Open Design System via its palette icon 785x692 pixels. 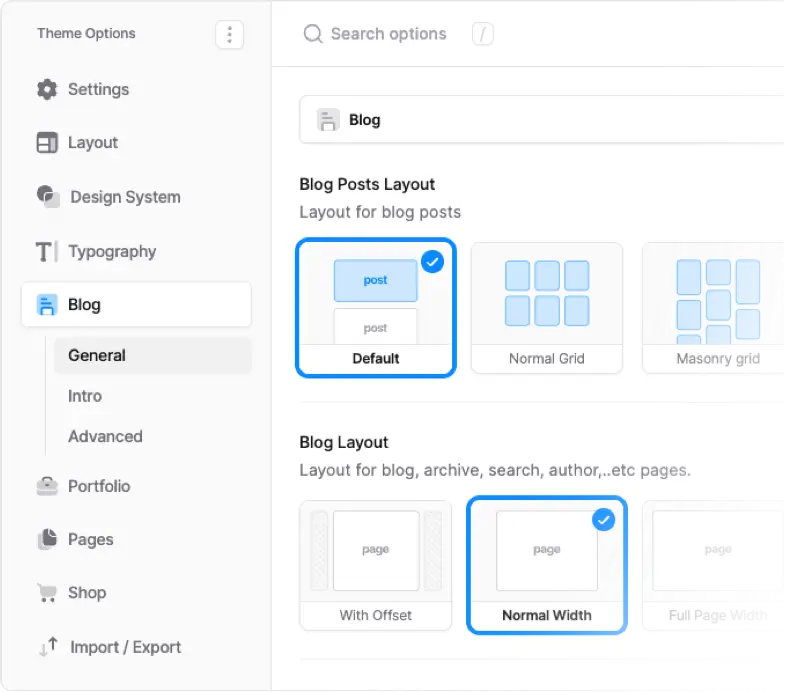pyautogui.click(x=48, y=196)
